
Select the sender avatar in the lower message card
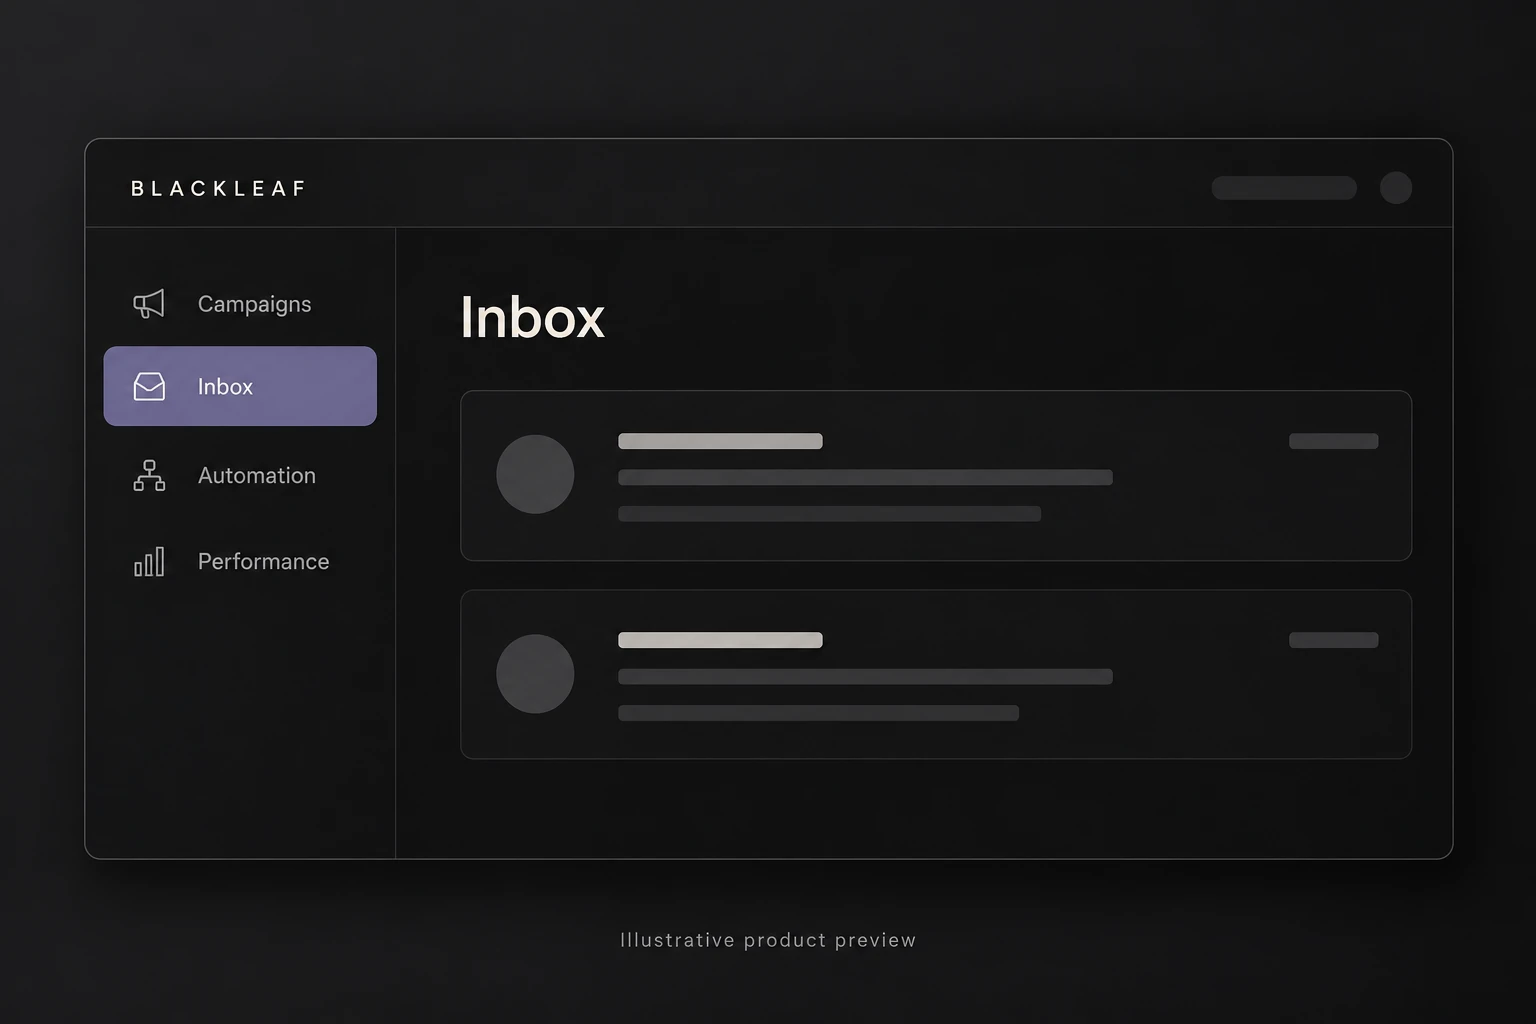click(535, 674)
